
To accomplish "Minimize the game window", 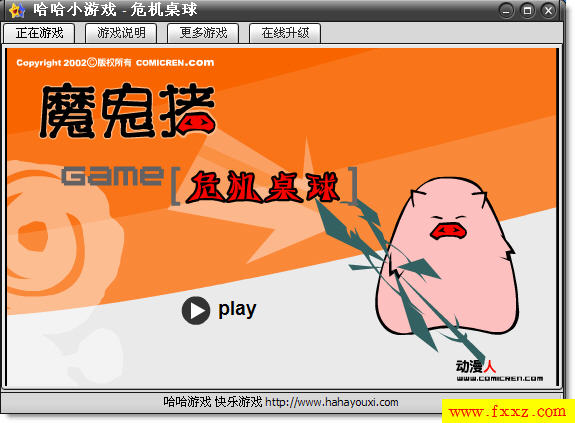I will pyautogui.click(x=506, y=10).
